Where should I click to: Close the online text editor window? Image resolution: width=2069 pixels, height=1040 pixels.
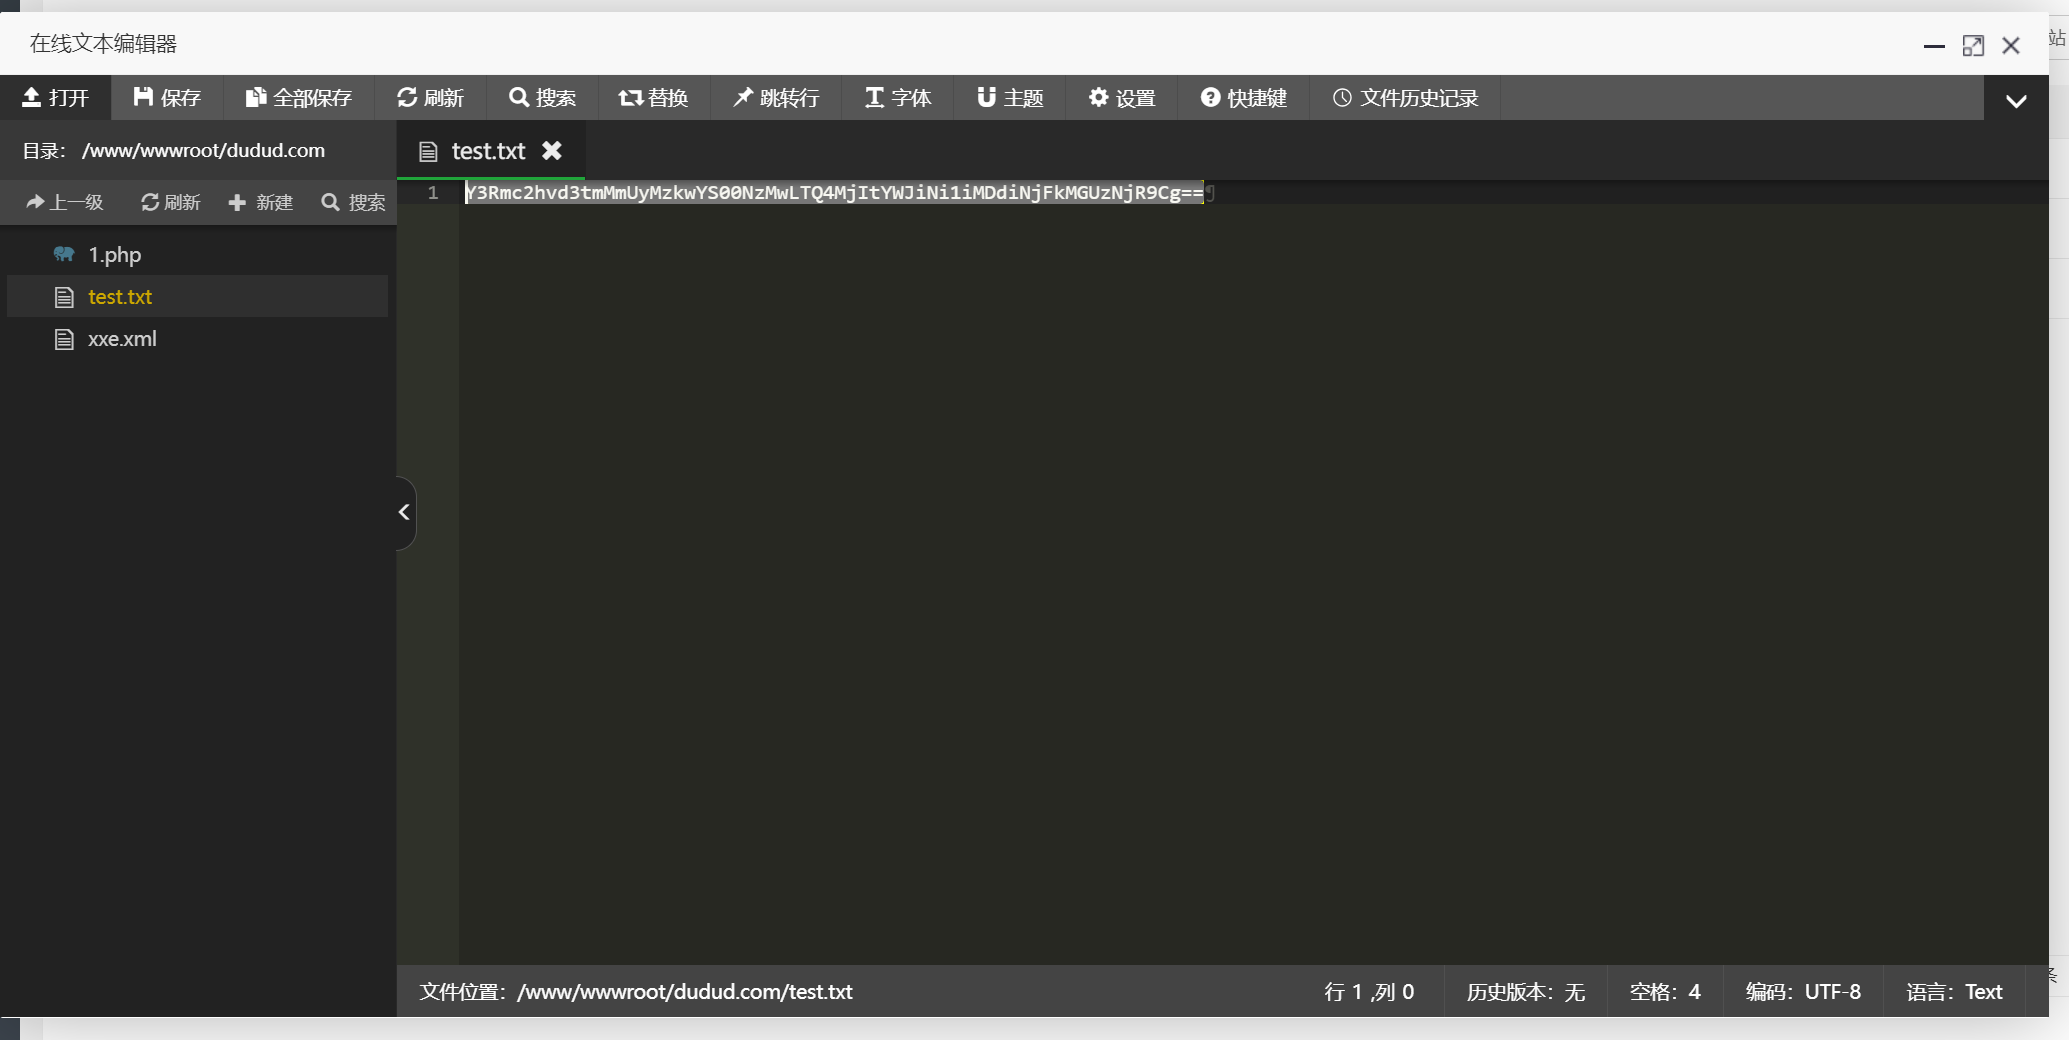click(x=2011, y=46)
